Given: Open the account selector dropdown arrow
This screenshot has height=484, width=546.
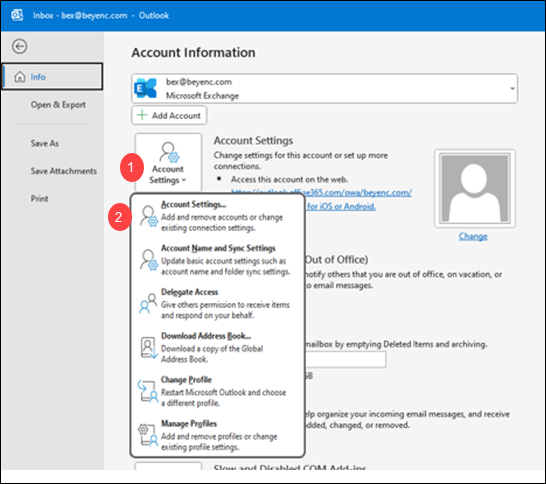Looking at the screenshot, I should (x=513, y=88).
